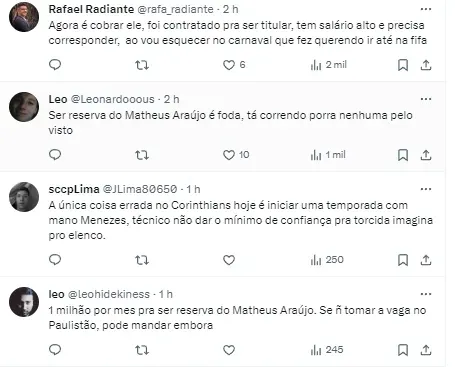
Task: Open sccpLima profile avatar
Action: tap(24, 197)
